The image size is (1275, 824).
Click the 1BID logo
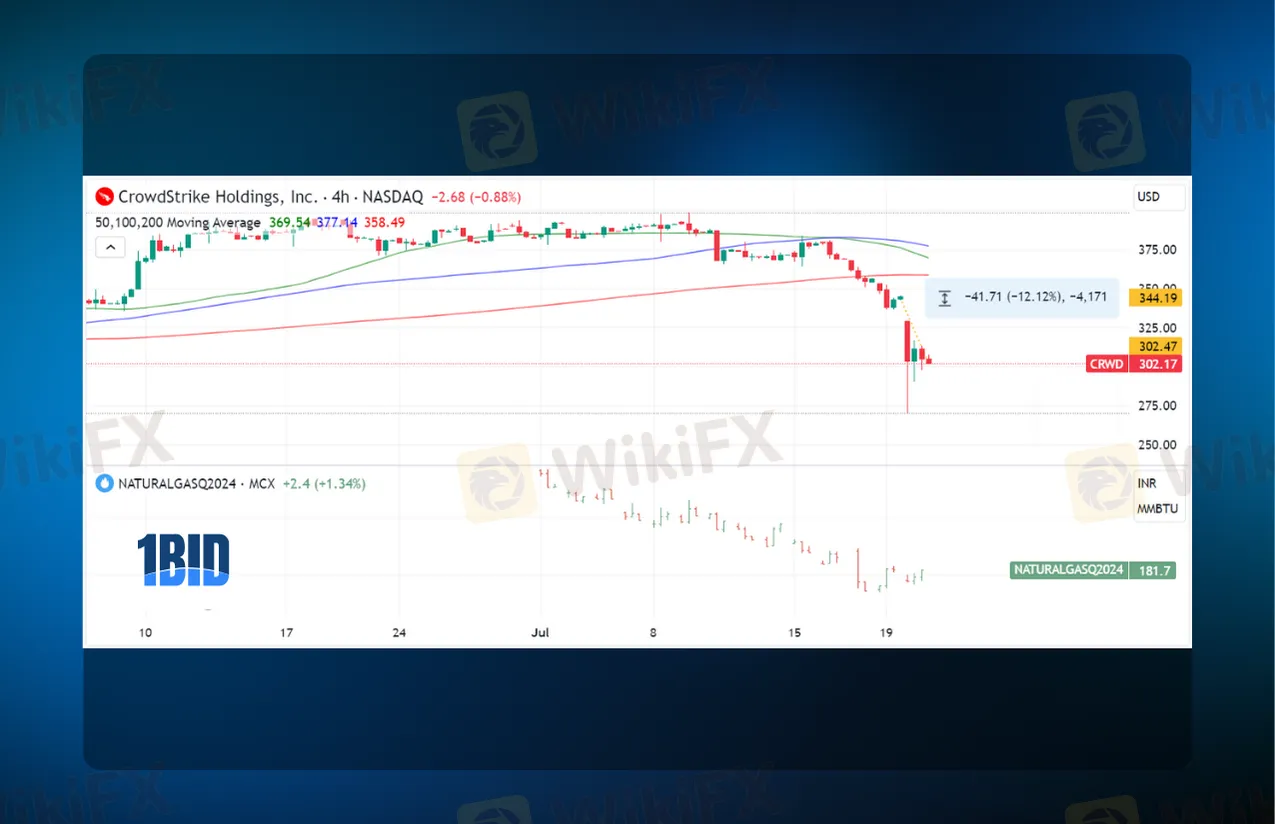point(183,560)
